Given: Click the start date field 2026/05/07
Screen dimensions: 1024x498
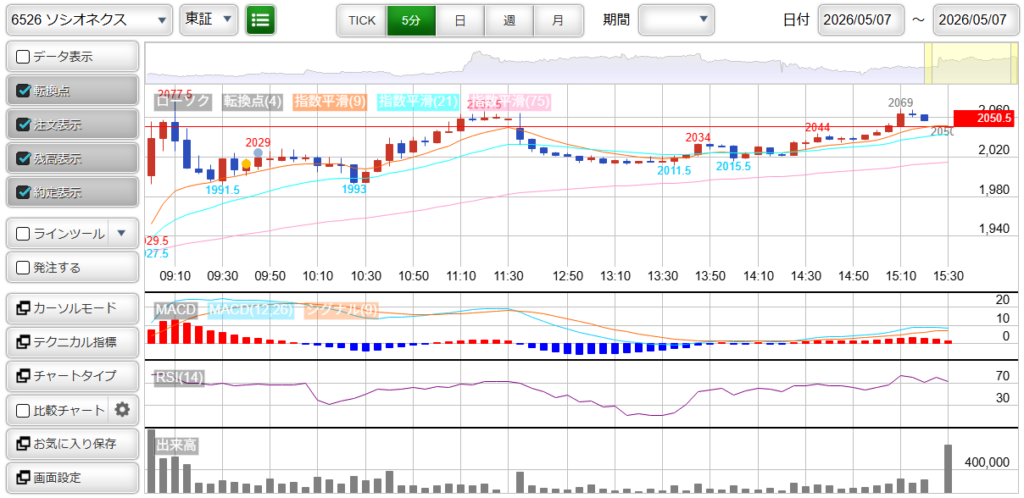Looking at the screenshot, I should (x=861, y=20).
